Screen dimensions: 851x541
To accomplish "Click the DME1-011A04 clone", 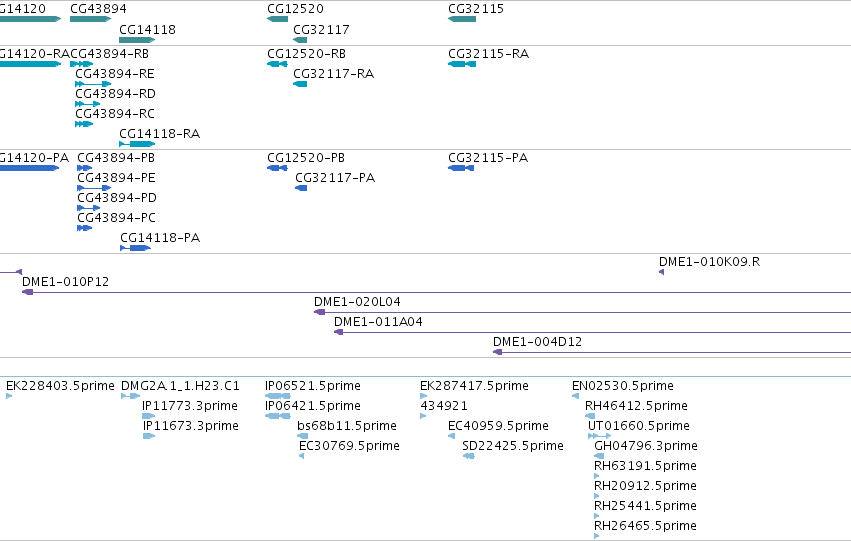I will point(592,332).
